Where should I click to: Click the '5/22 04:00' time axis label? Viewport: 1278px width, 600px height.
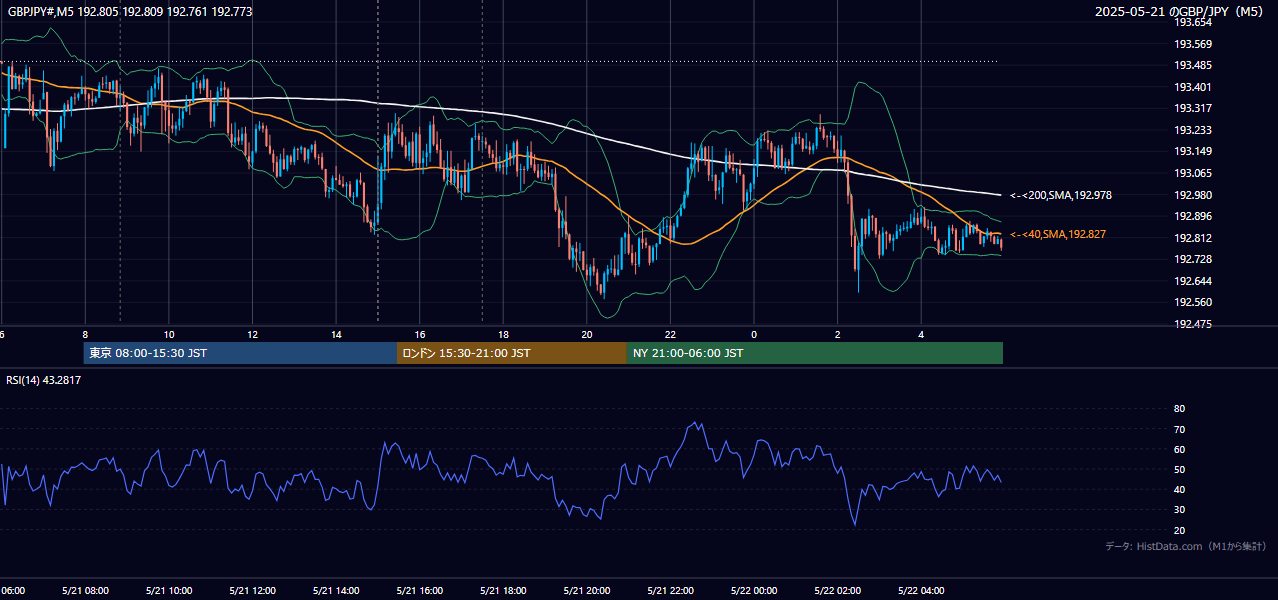coord(921,590)
